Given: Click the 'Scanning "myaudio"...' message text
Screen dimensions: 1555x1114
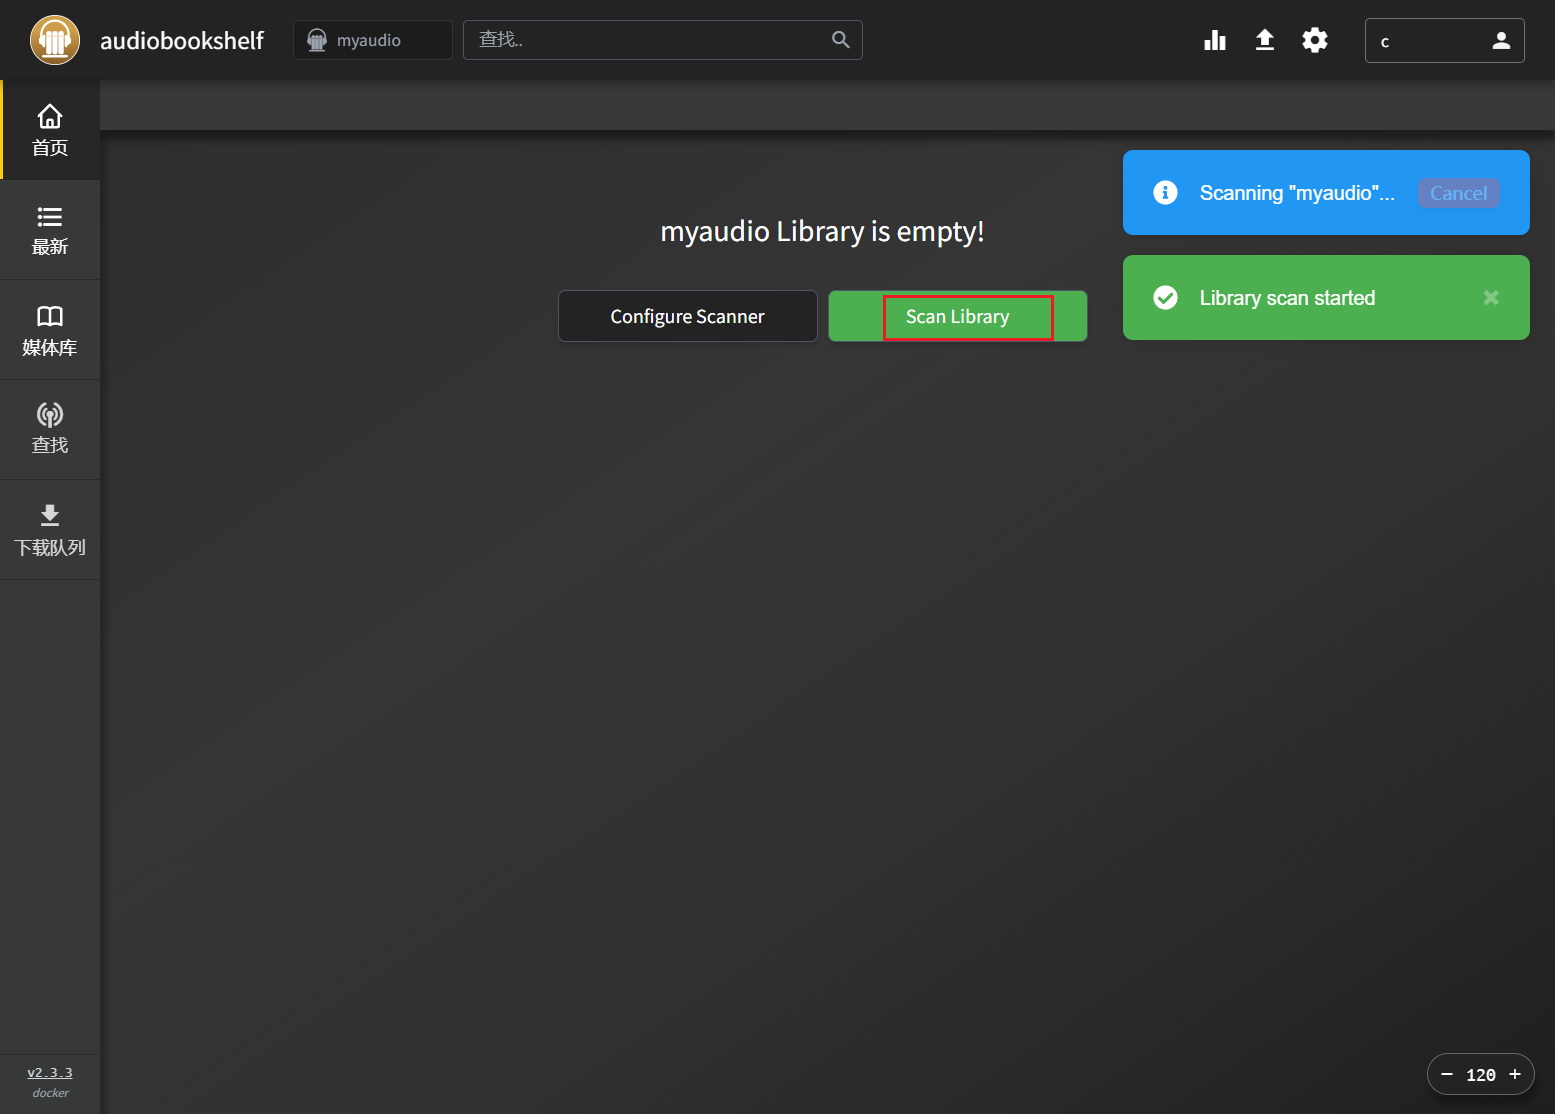Looking at the screenshot, I should click(1297, 193).
